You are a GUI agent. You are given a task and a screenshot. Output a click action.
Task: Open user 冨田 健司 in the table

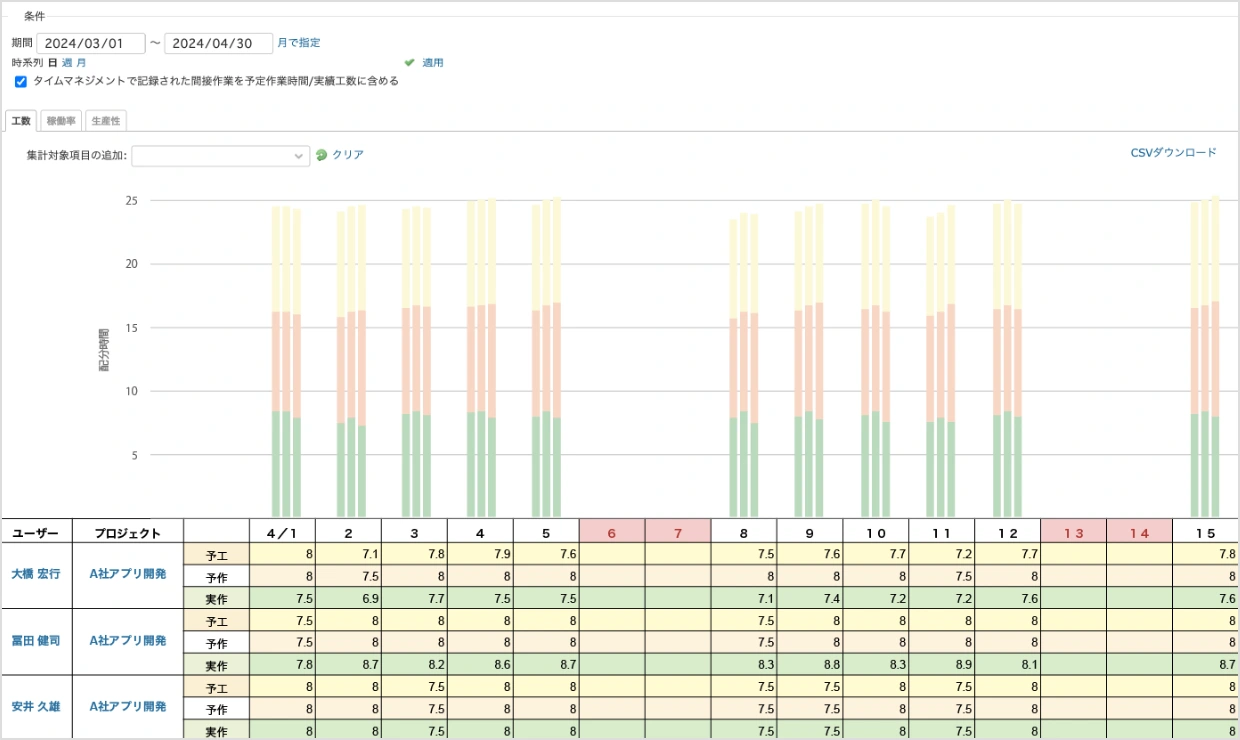(36, 640)
